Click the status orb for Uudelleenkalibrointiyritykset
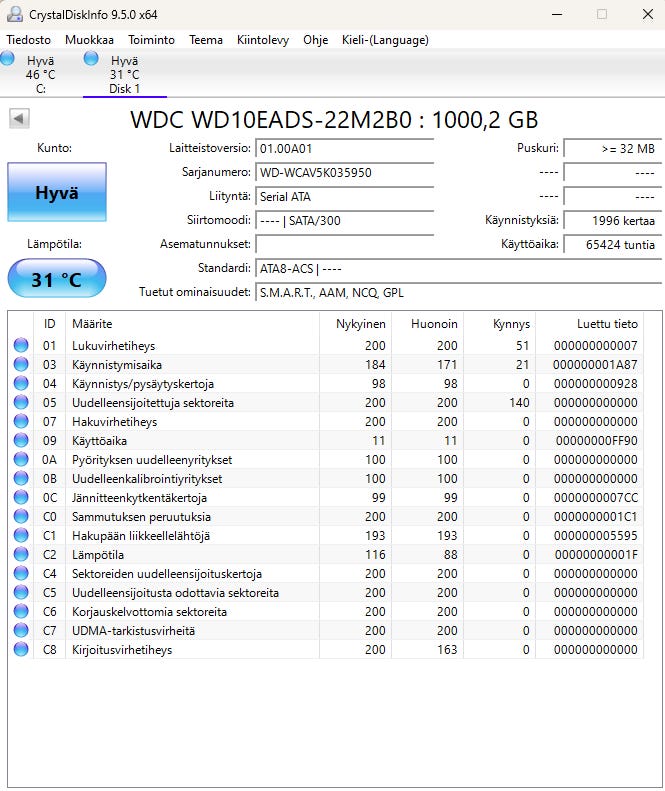 (21, 478)
